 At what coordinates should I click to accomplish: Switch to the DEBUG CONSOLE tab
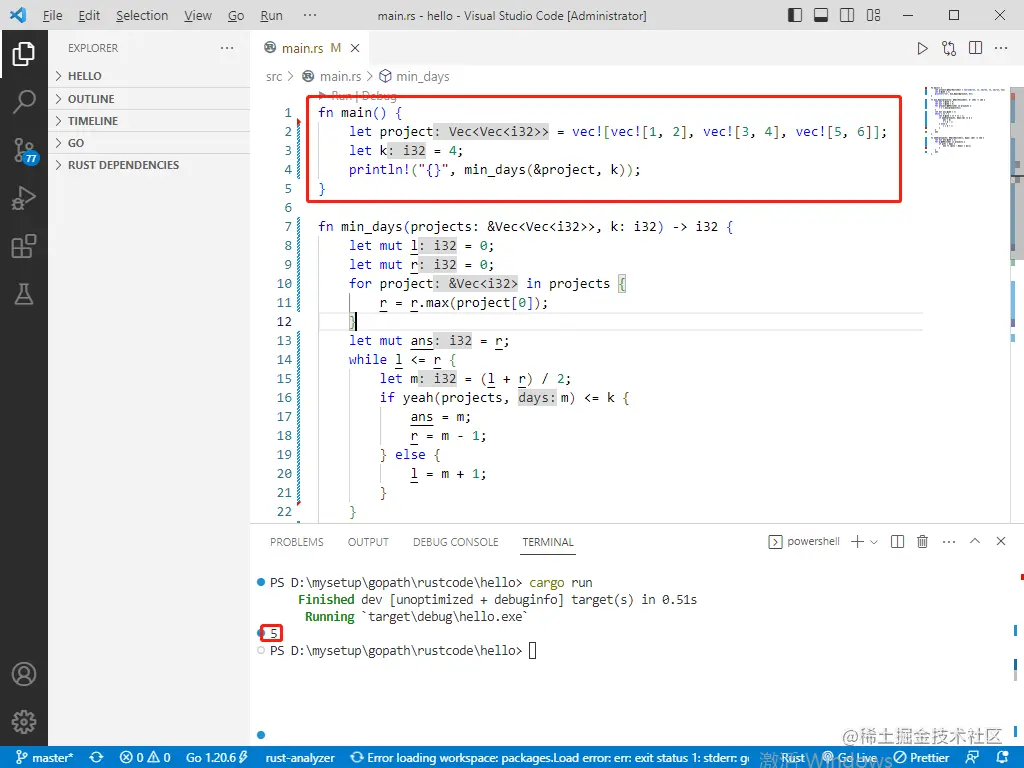(x=455, y=542)
